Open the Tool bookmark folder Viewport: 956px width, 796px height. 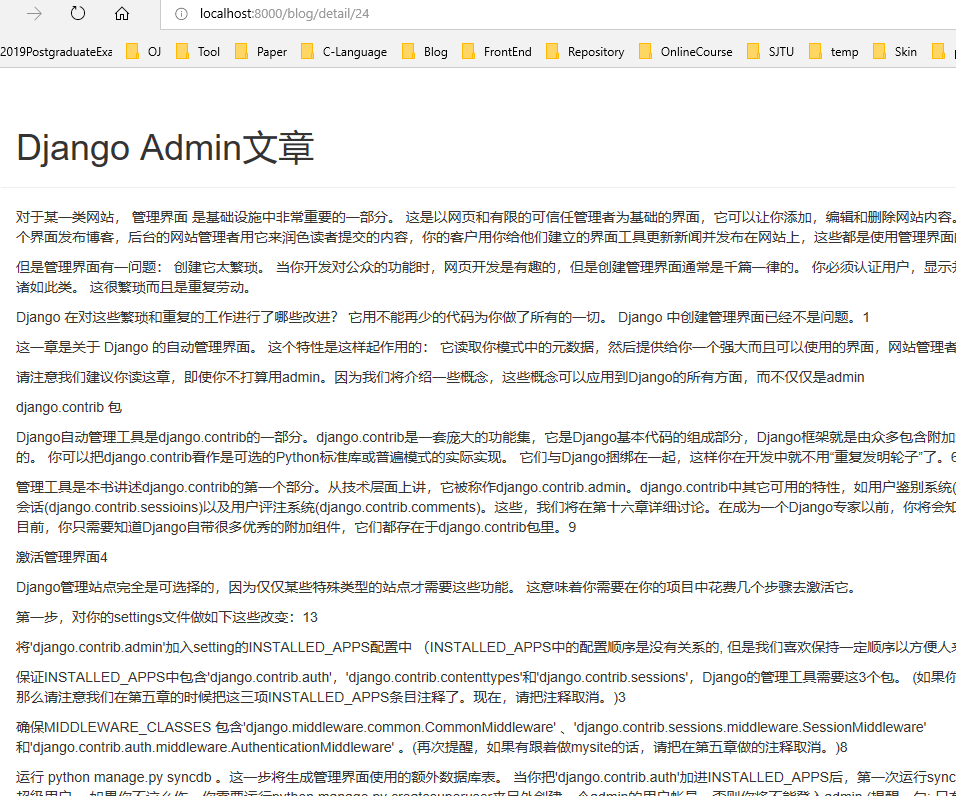(198, 52)
